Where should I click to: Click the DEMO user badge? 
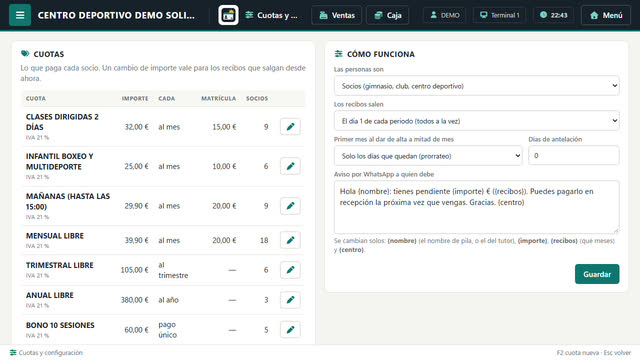click(444, 15)
